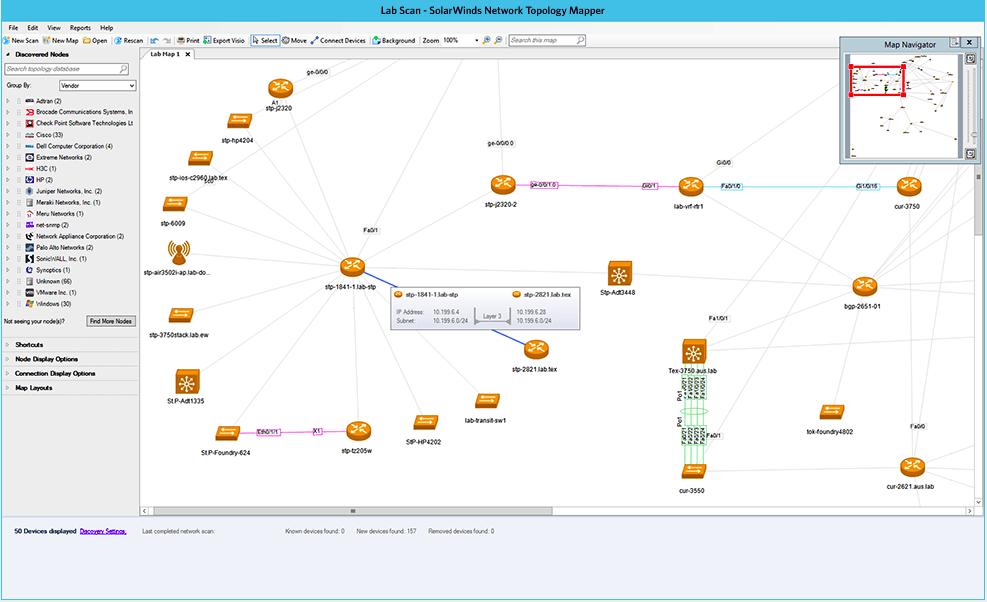Click the map's horizontal scrollbar

pos(352,511)
